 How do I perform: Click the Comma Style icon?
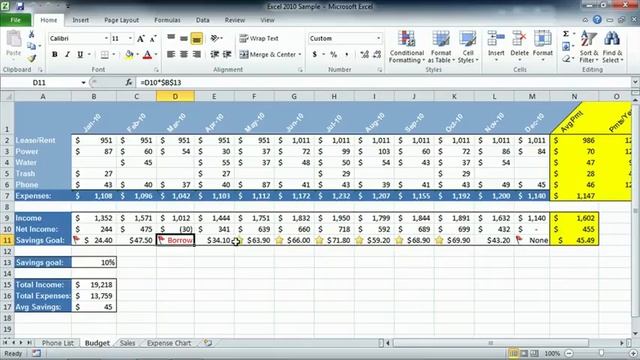tap(347, 54)
